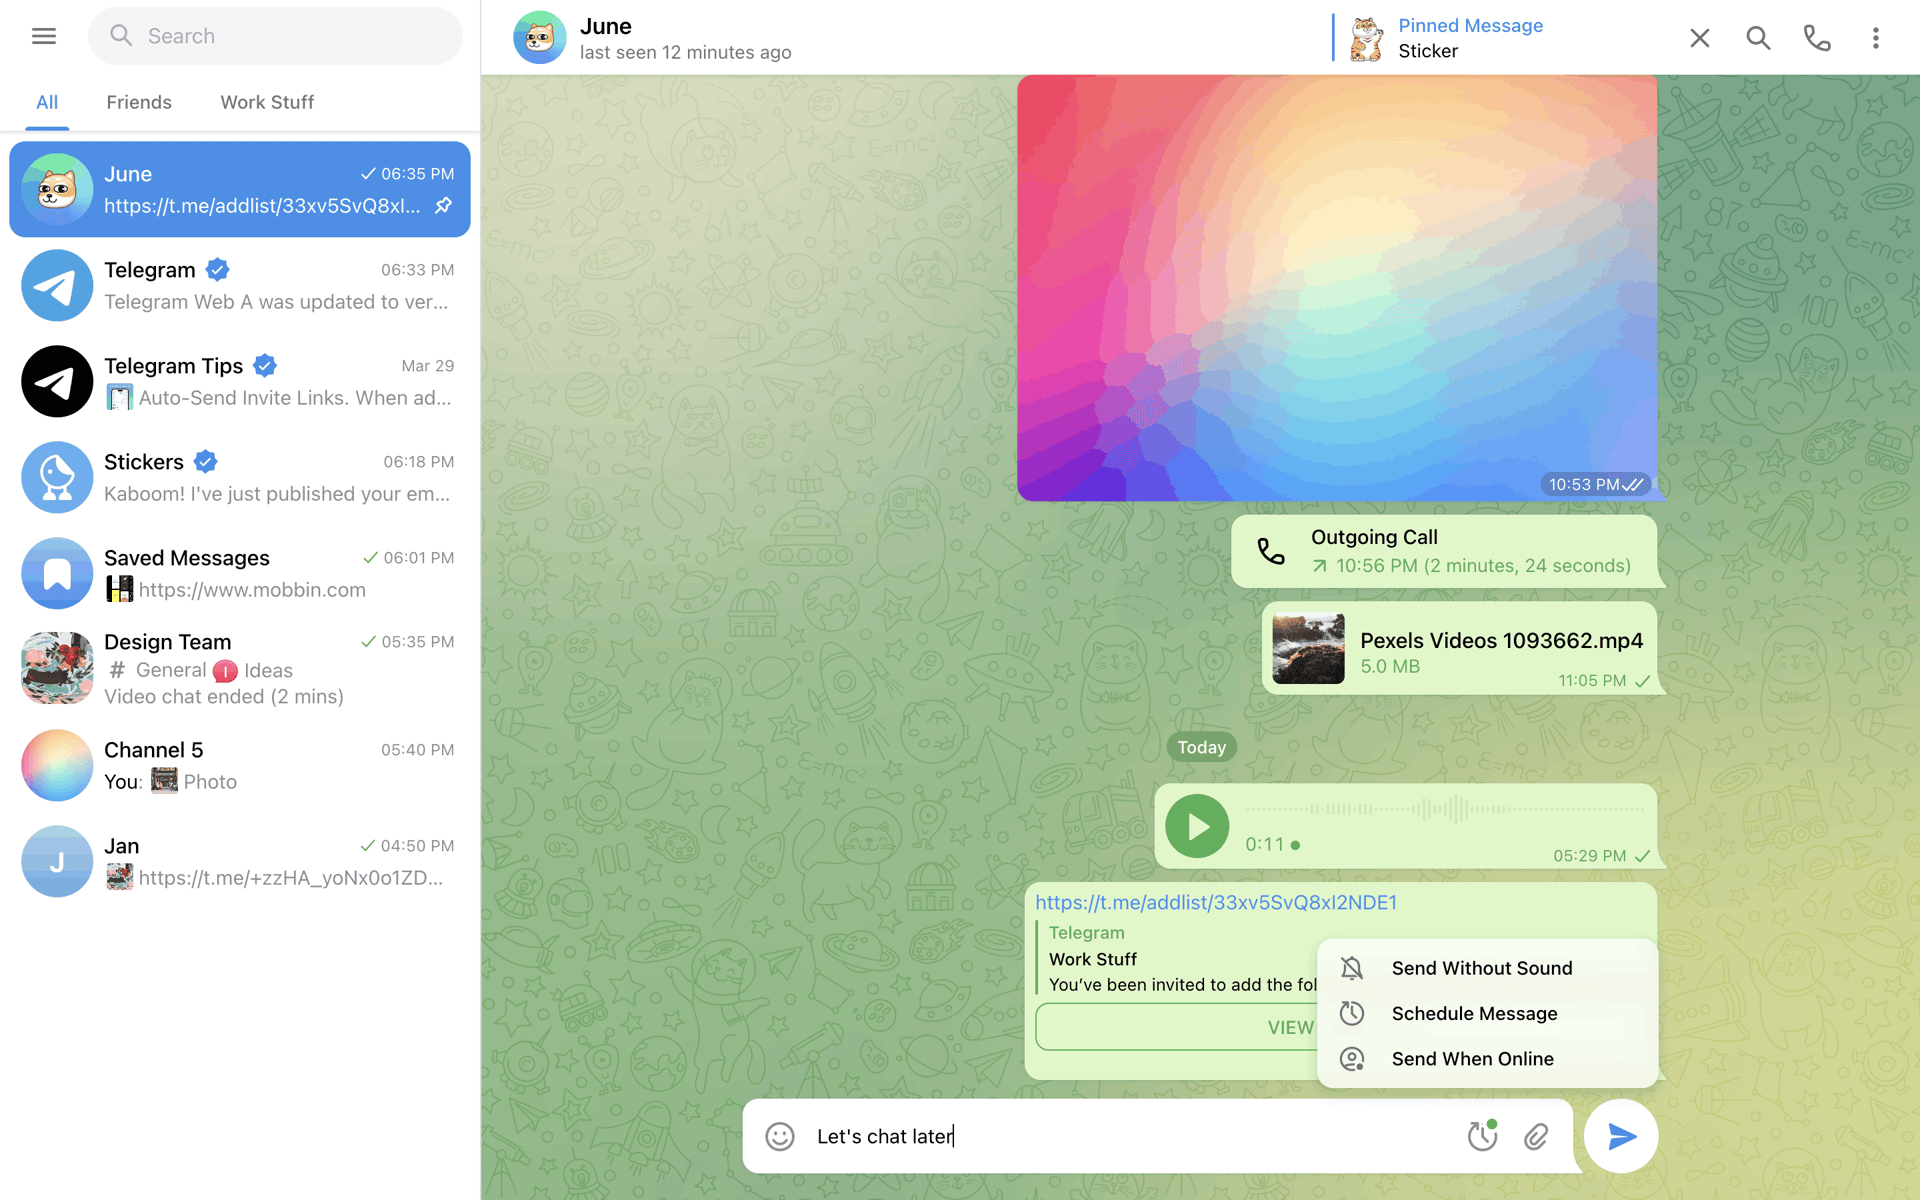Dismiss the pinned message with the X
Viewport: 1920px width, 1200px height.
1700,38
